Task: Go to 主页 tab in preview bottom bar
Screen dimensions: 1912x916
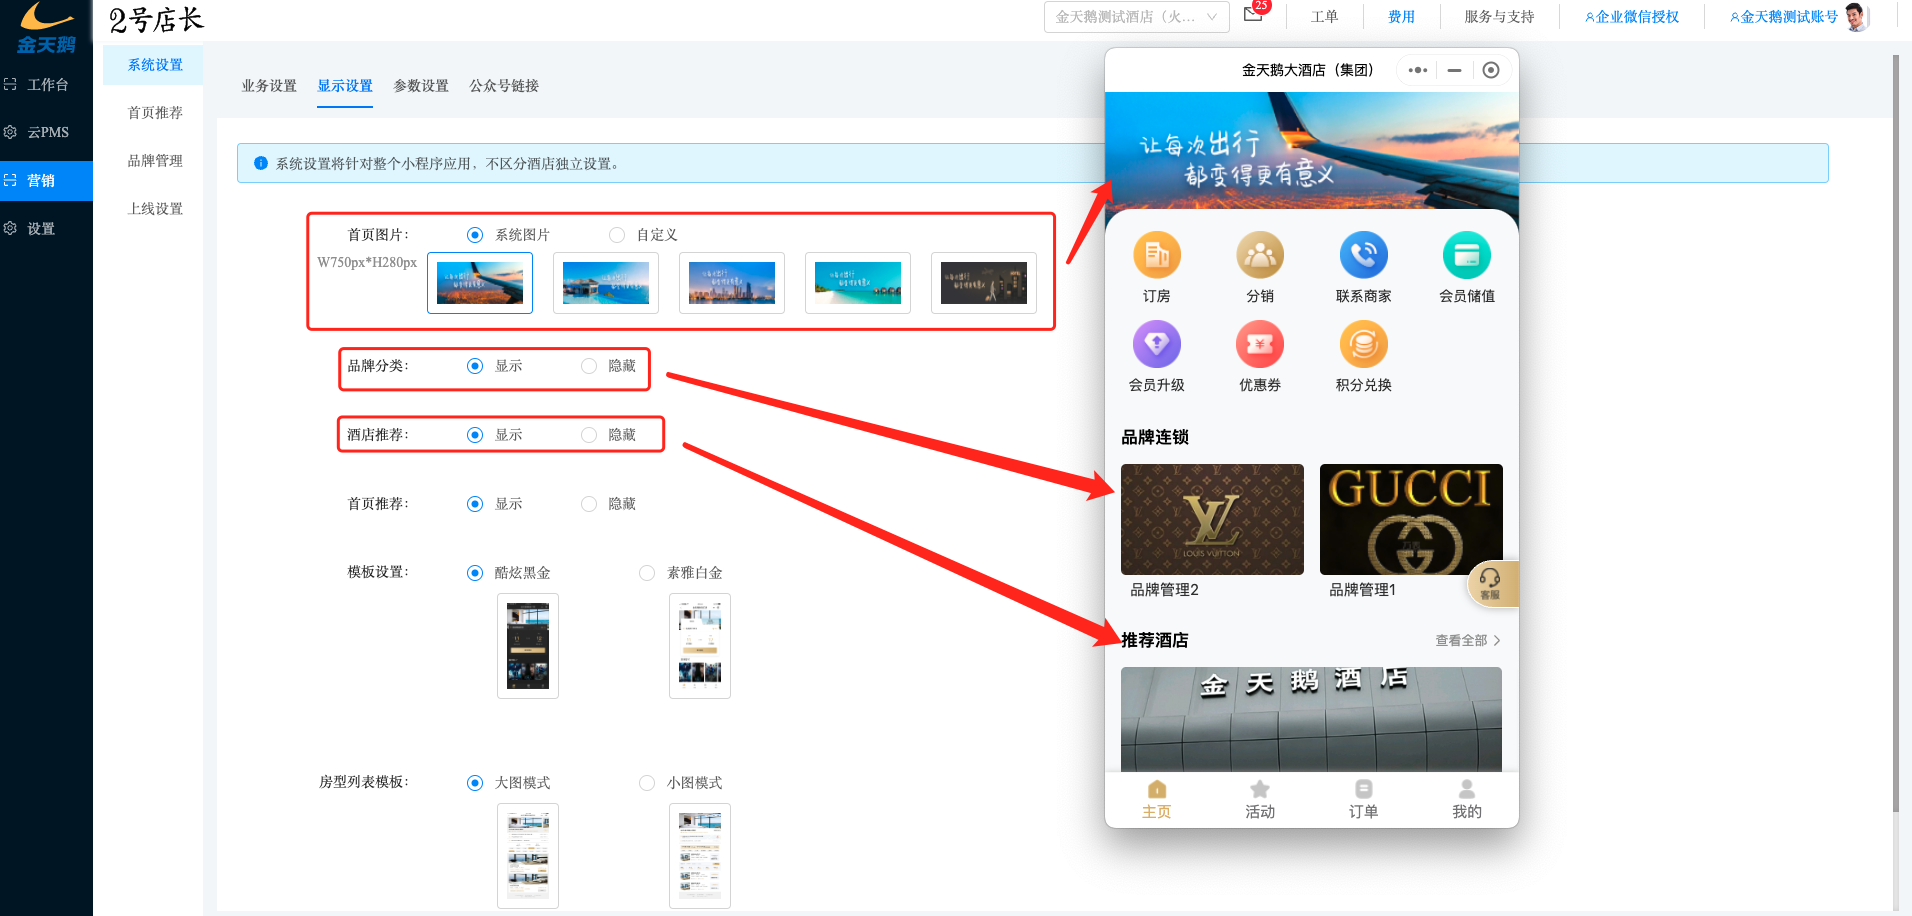Action: (1157, 800)
